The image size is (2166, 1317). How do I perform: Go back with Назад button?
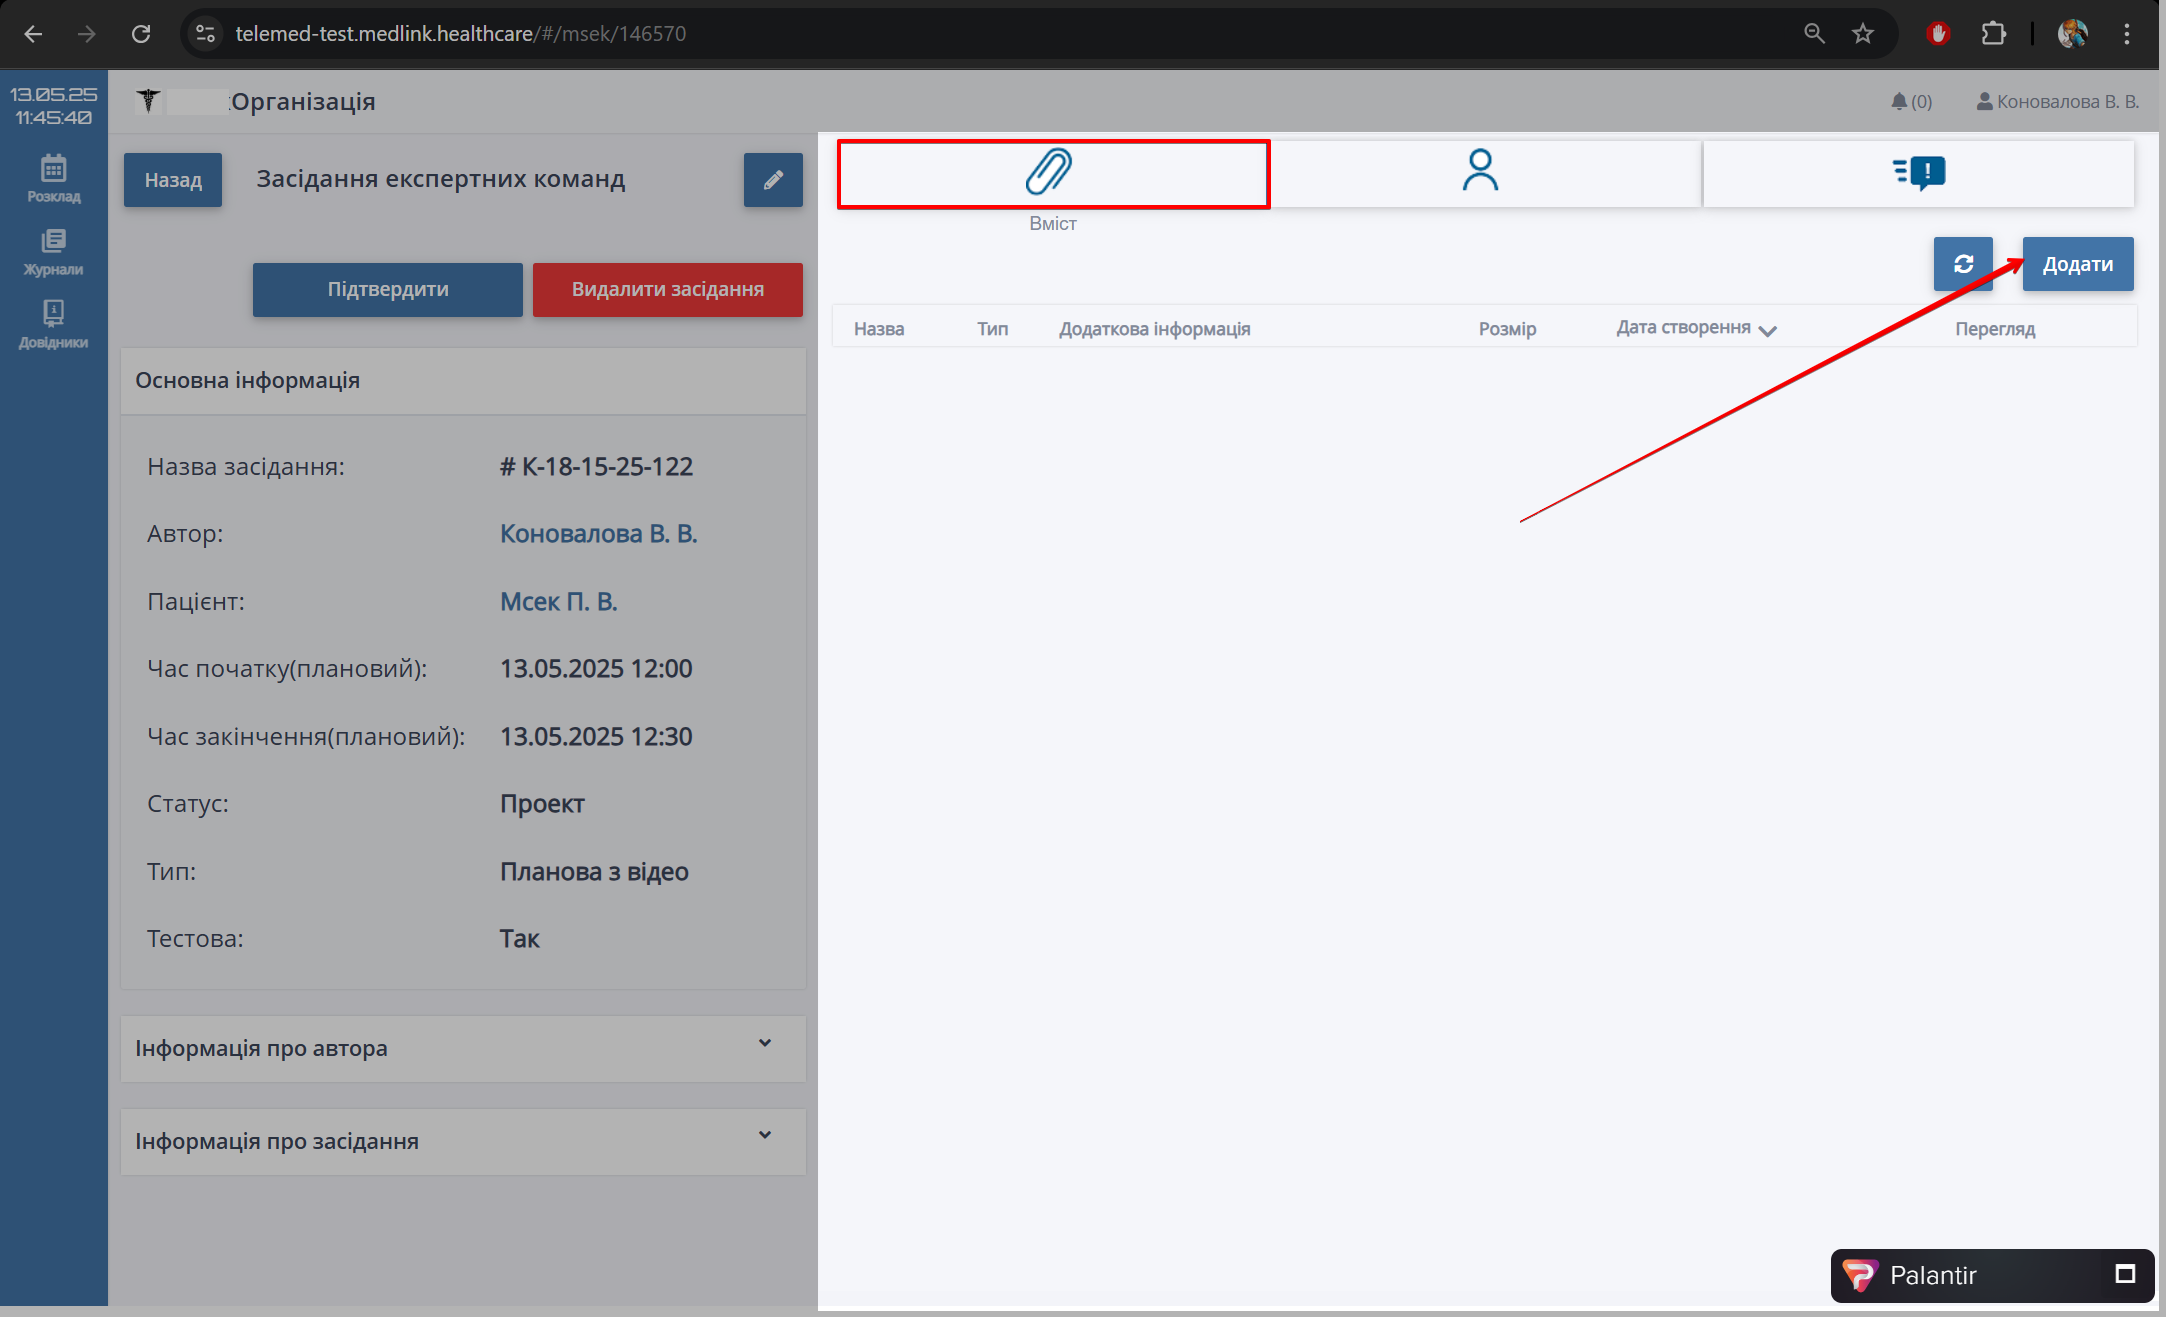point(172,180)
